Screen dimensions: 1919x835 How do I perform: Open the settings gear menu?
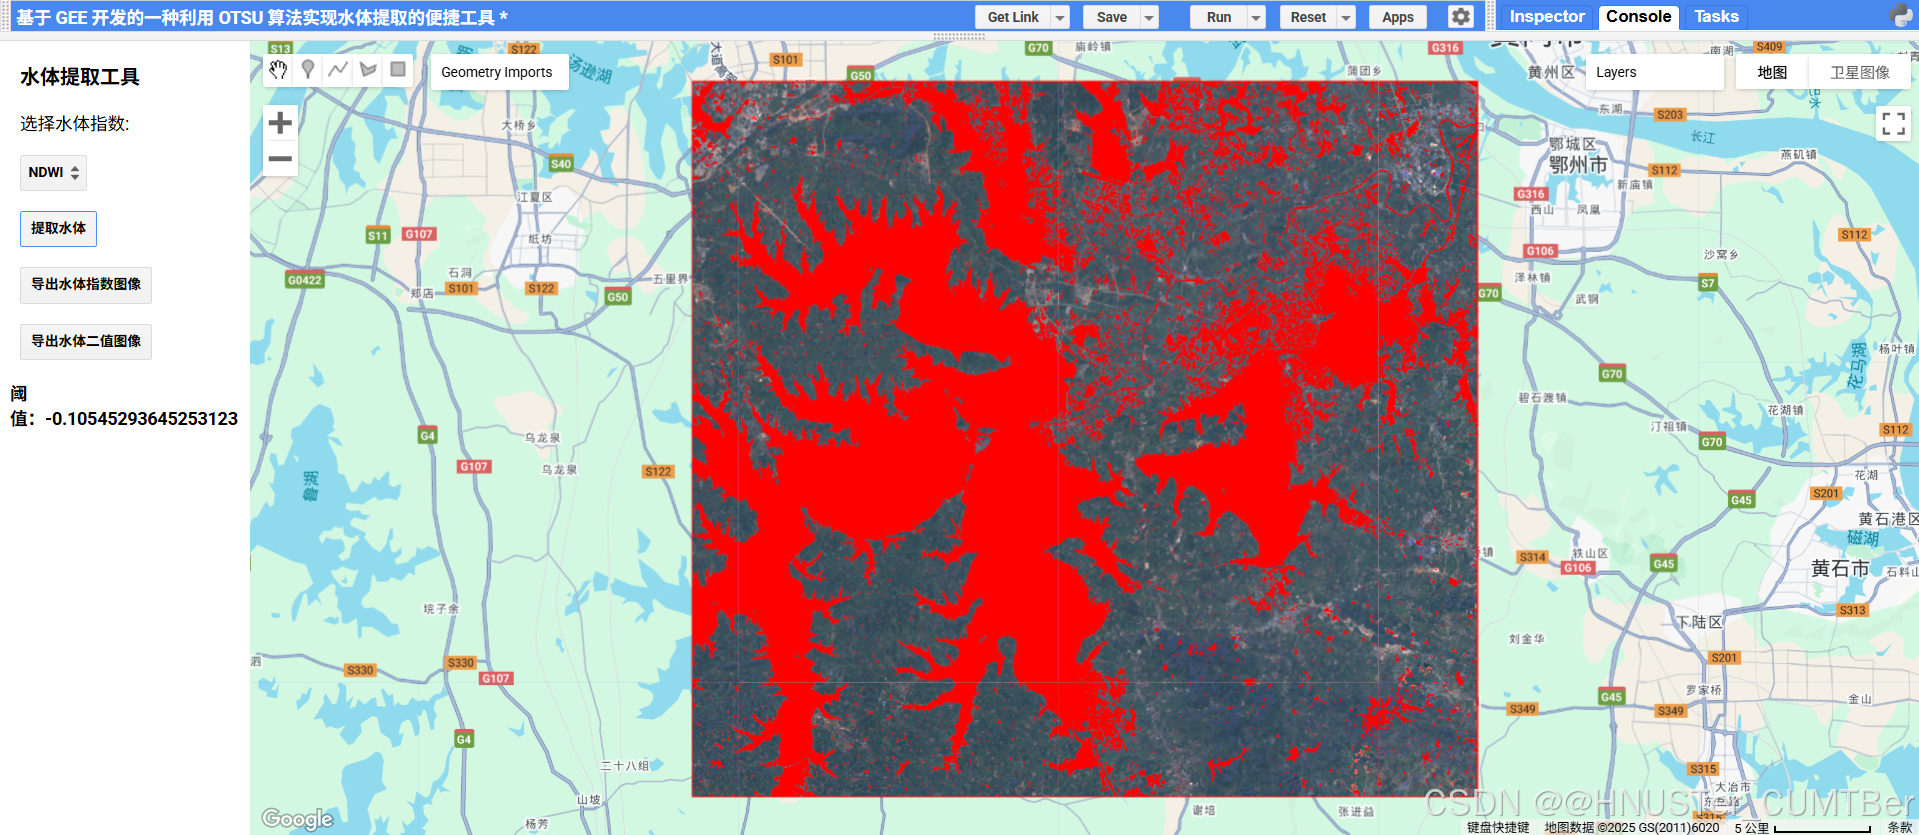pyautogui.click(x=1461, y=17)
